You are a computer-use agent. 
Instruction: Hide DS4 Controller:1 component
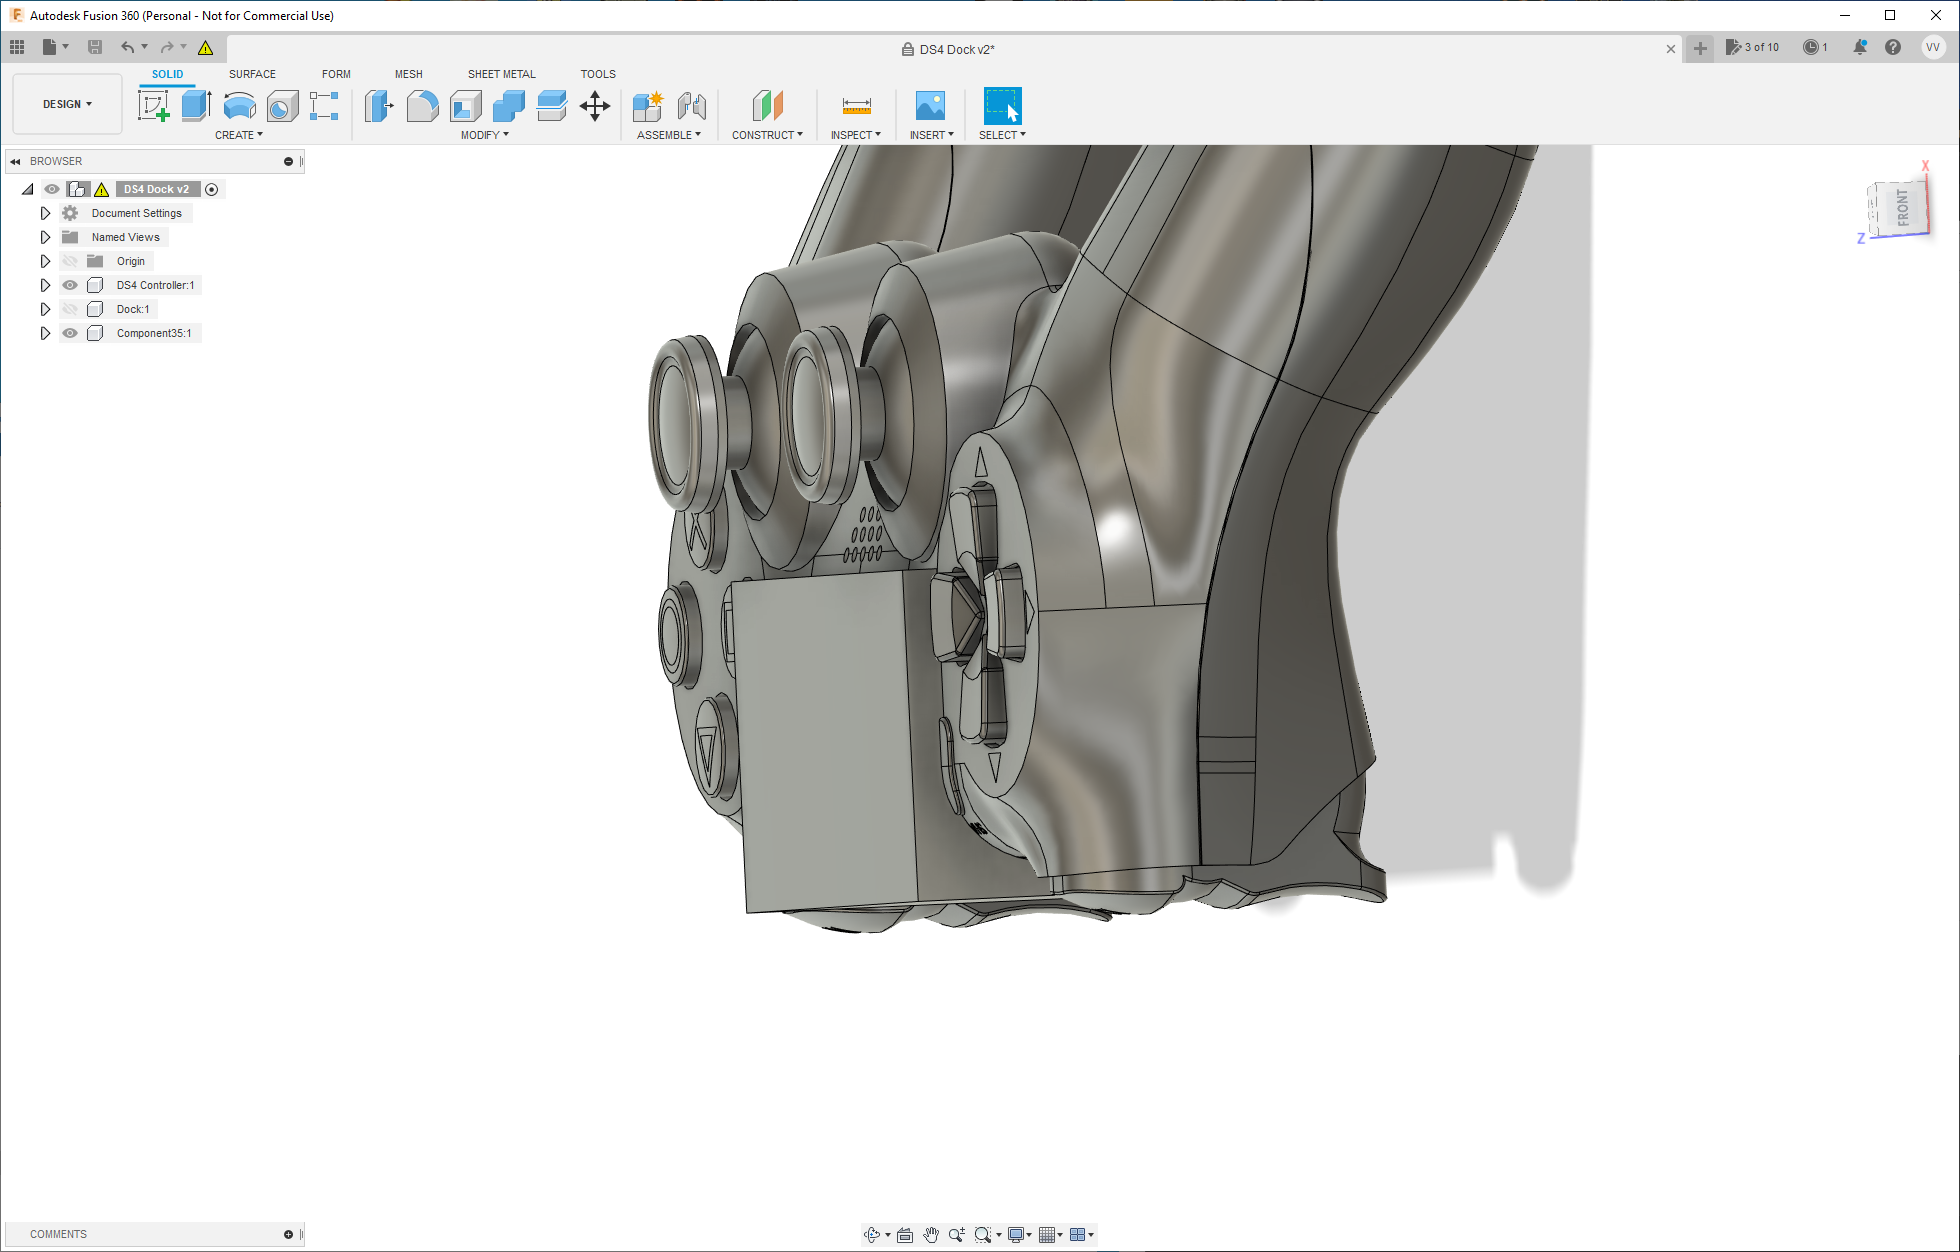(70, 285)
